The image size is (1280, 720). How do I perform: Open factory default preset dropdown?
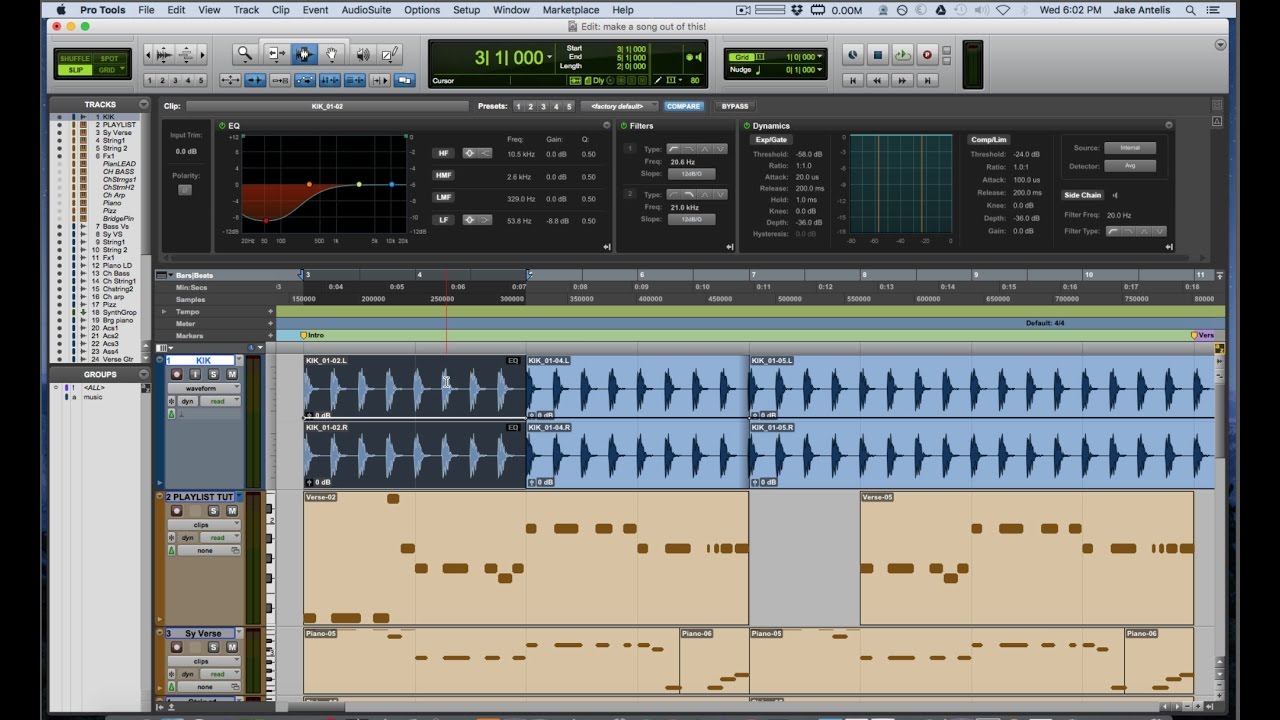[620, 106]
